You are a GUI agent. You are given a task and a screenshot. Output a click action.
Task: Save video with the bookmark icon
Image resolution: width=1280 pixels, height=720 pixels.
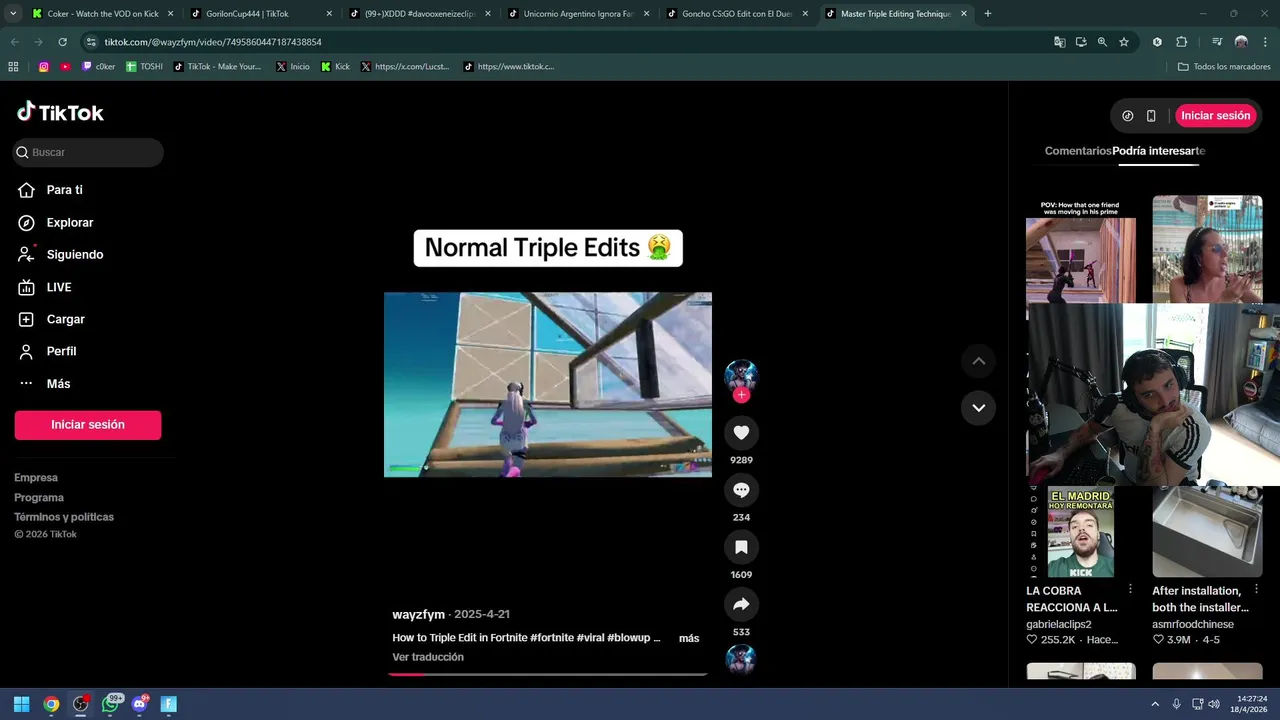[x=741, y=547]
